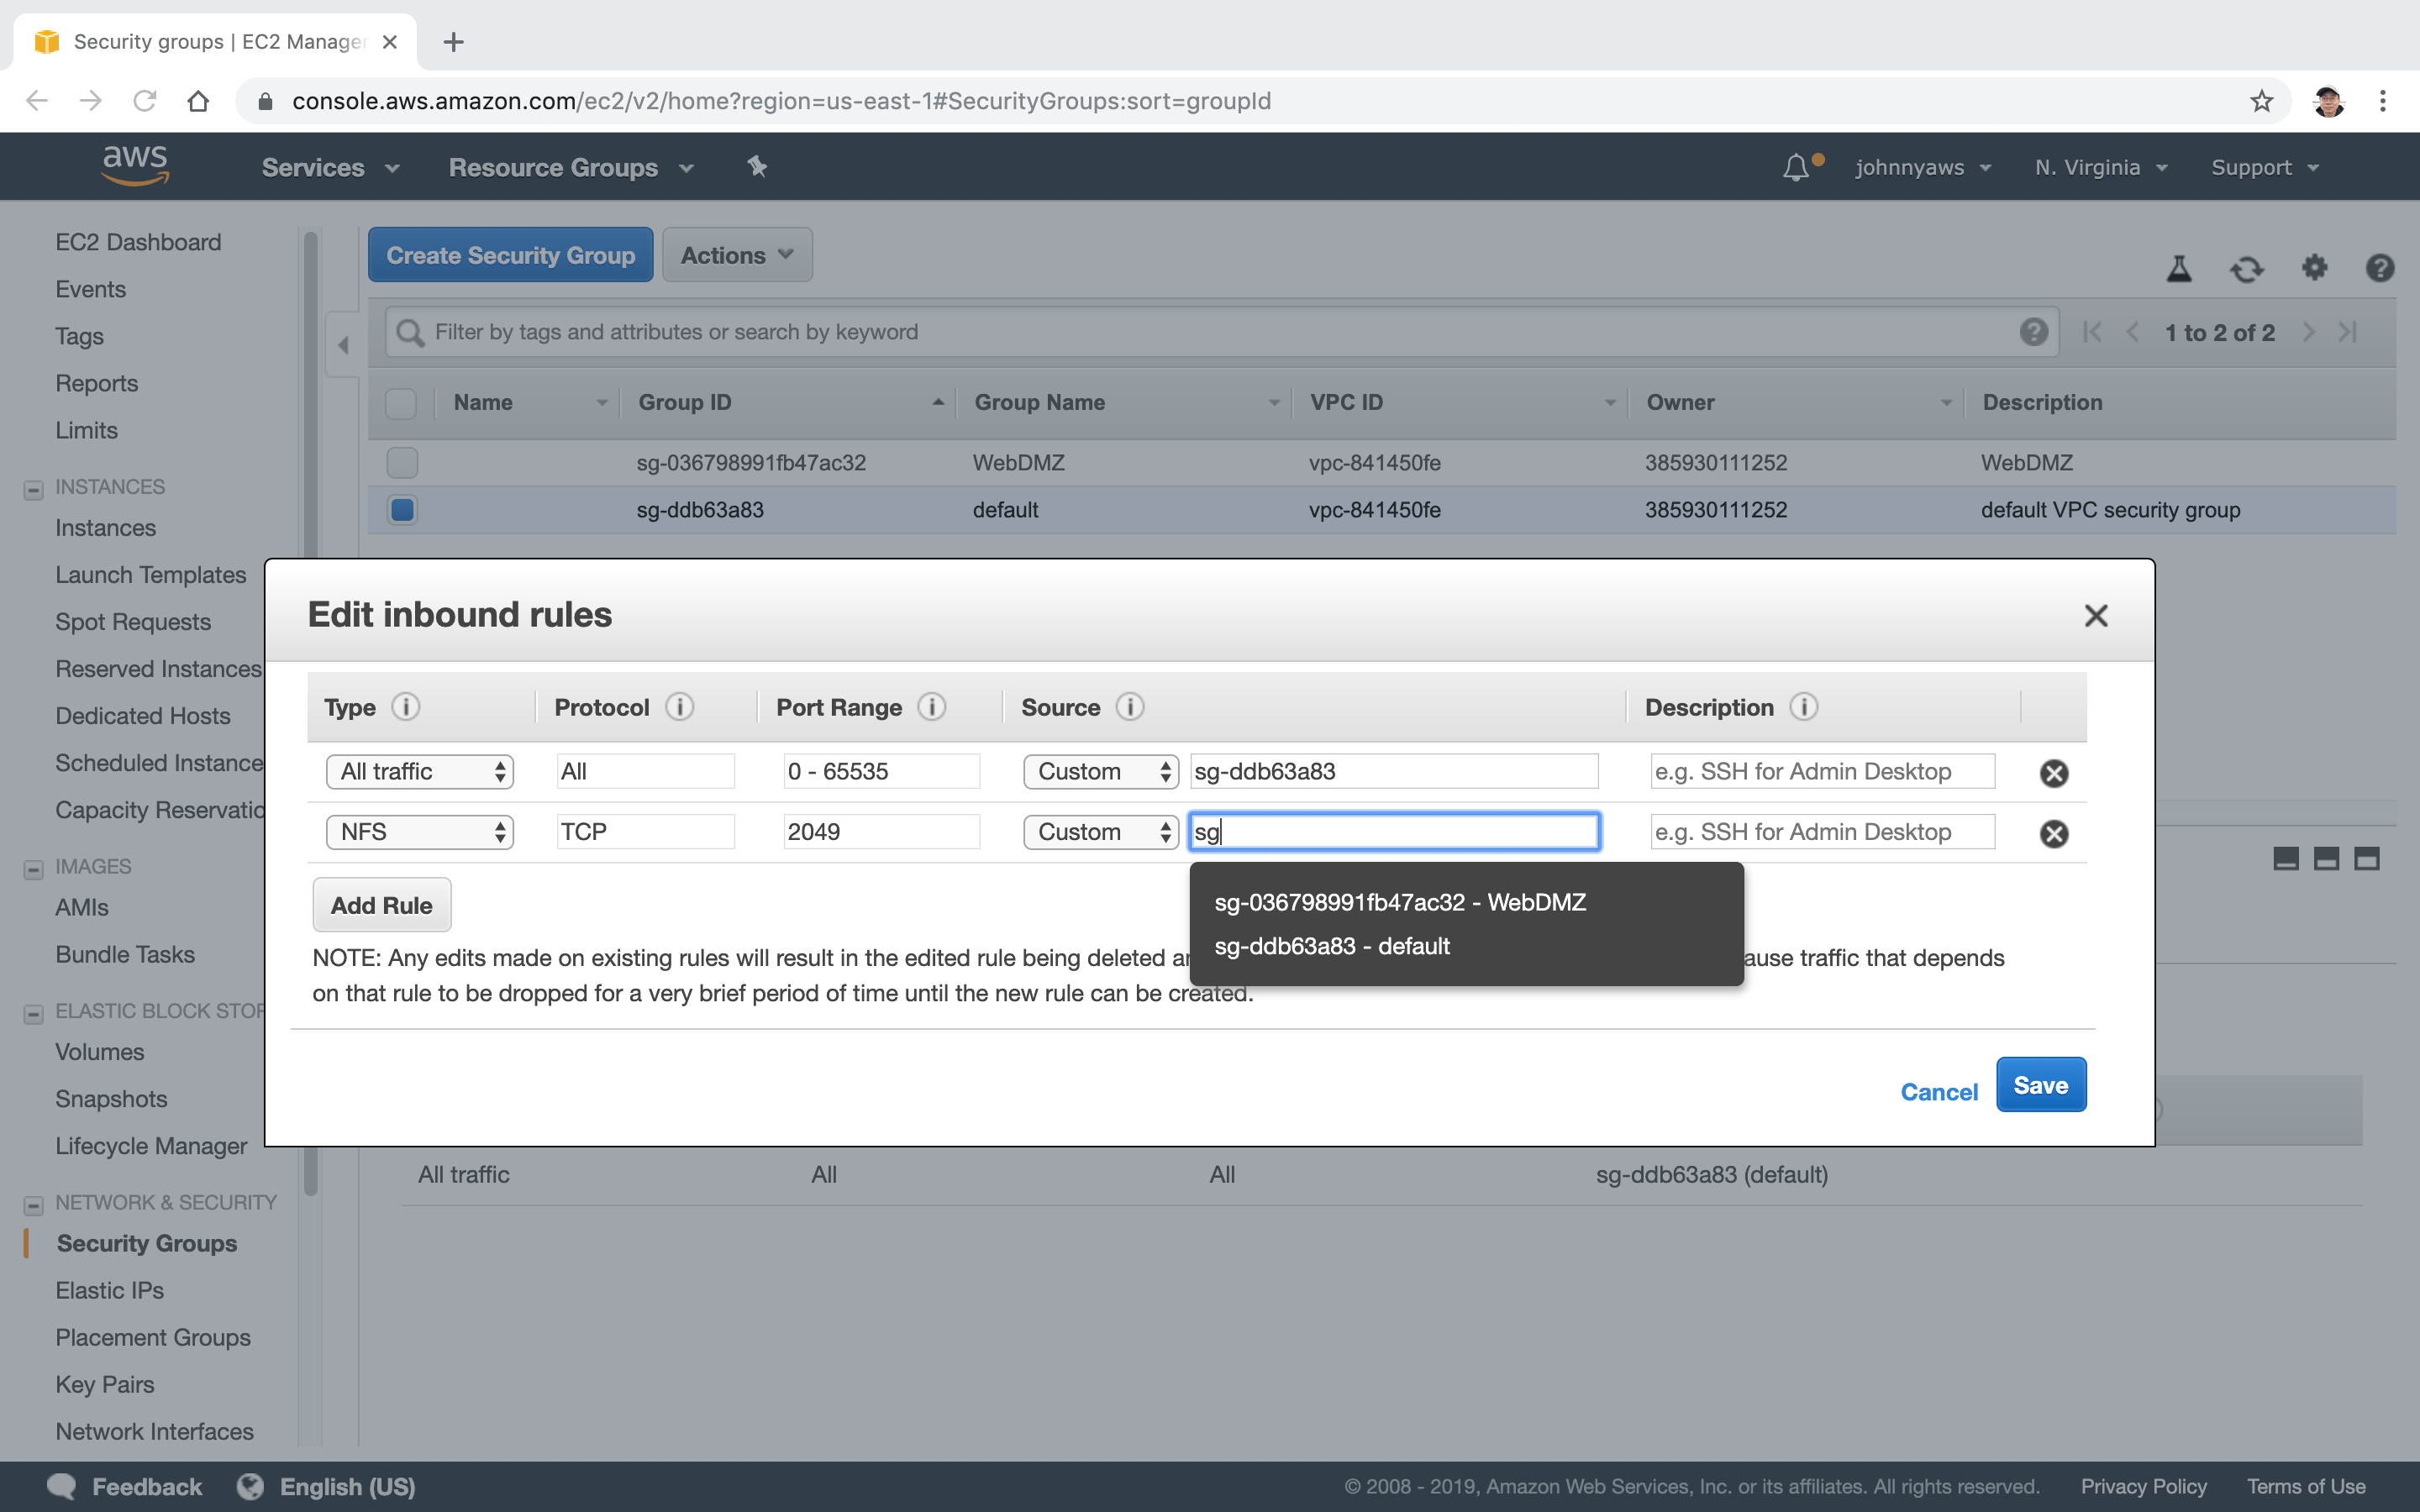Select the checkbox for WebDMZ security group
This screenshot has height=1512, width=2420.
point(401,462)
